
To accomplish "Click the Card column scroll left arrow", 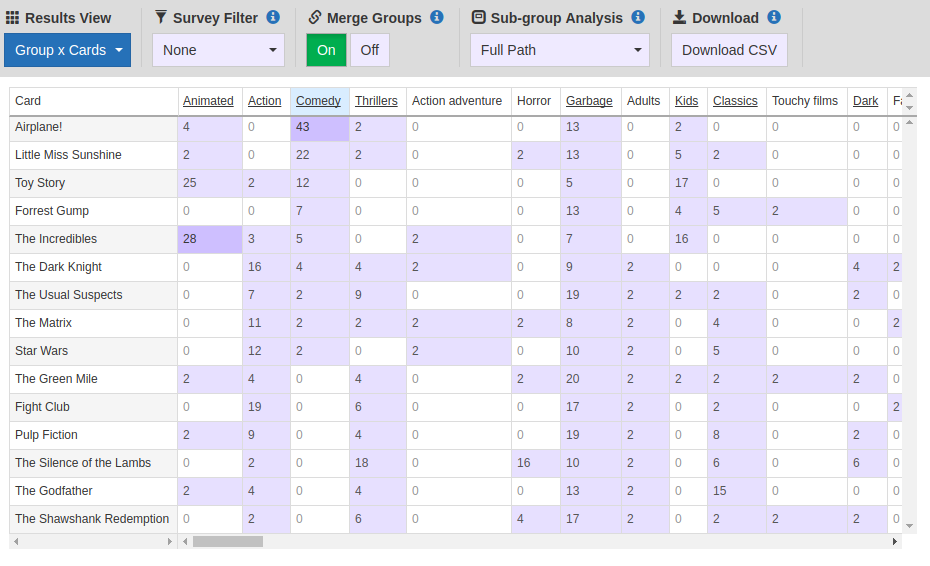I will coord(16,541).
